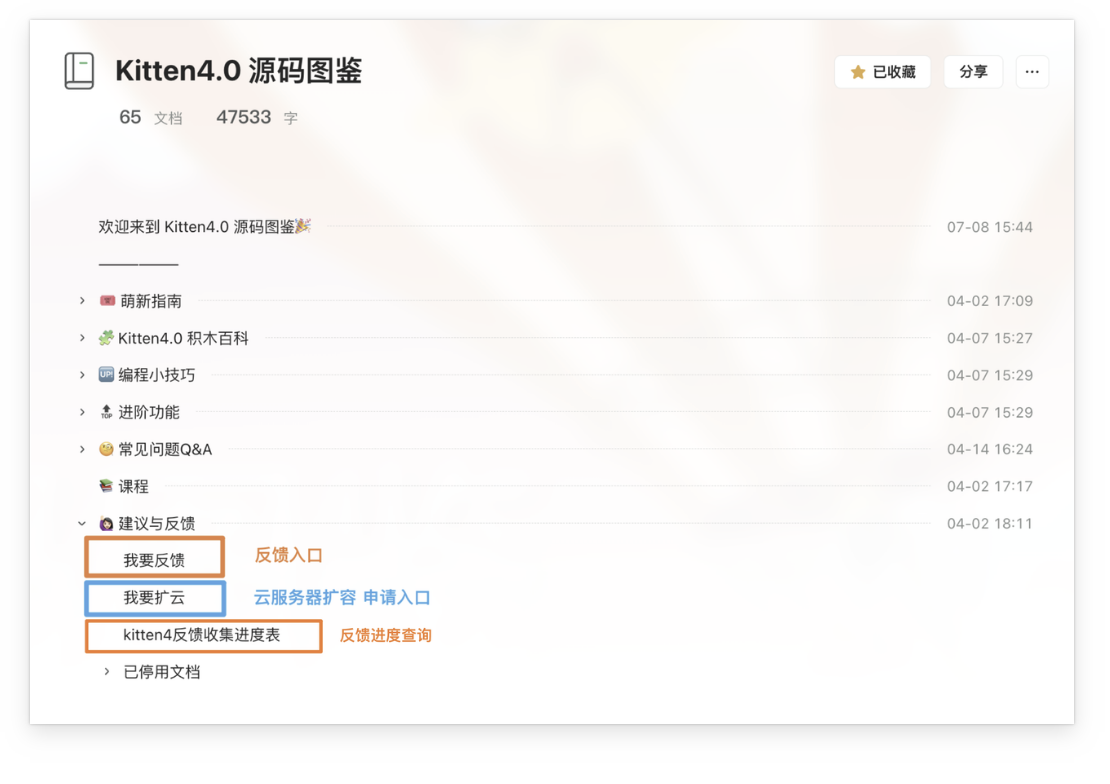Click the star icon in 已收藏

[x=858, y=72]
